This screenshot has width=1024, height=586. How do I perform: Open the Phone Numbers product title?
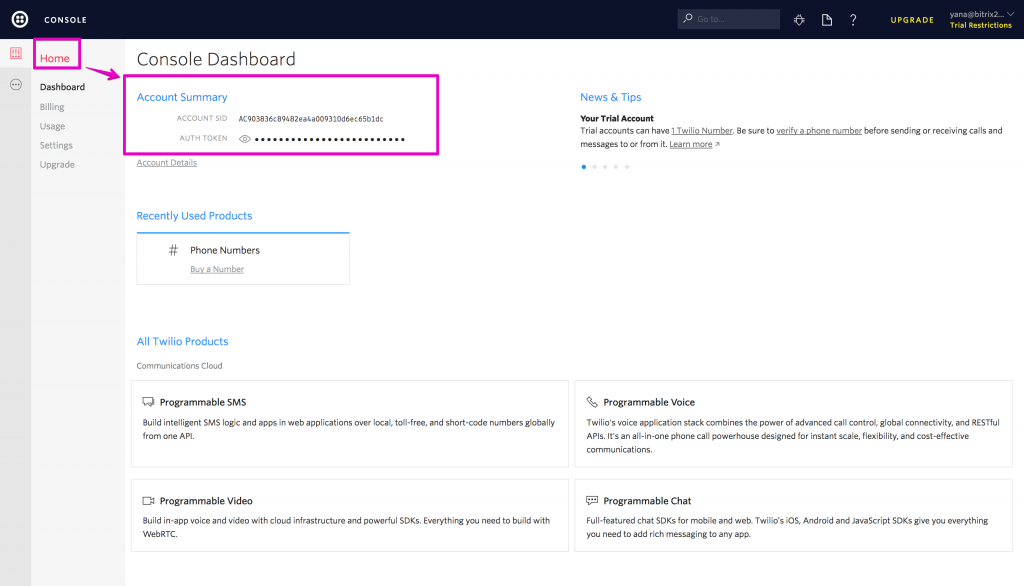tap(225, 250)
